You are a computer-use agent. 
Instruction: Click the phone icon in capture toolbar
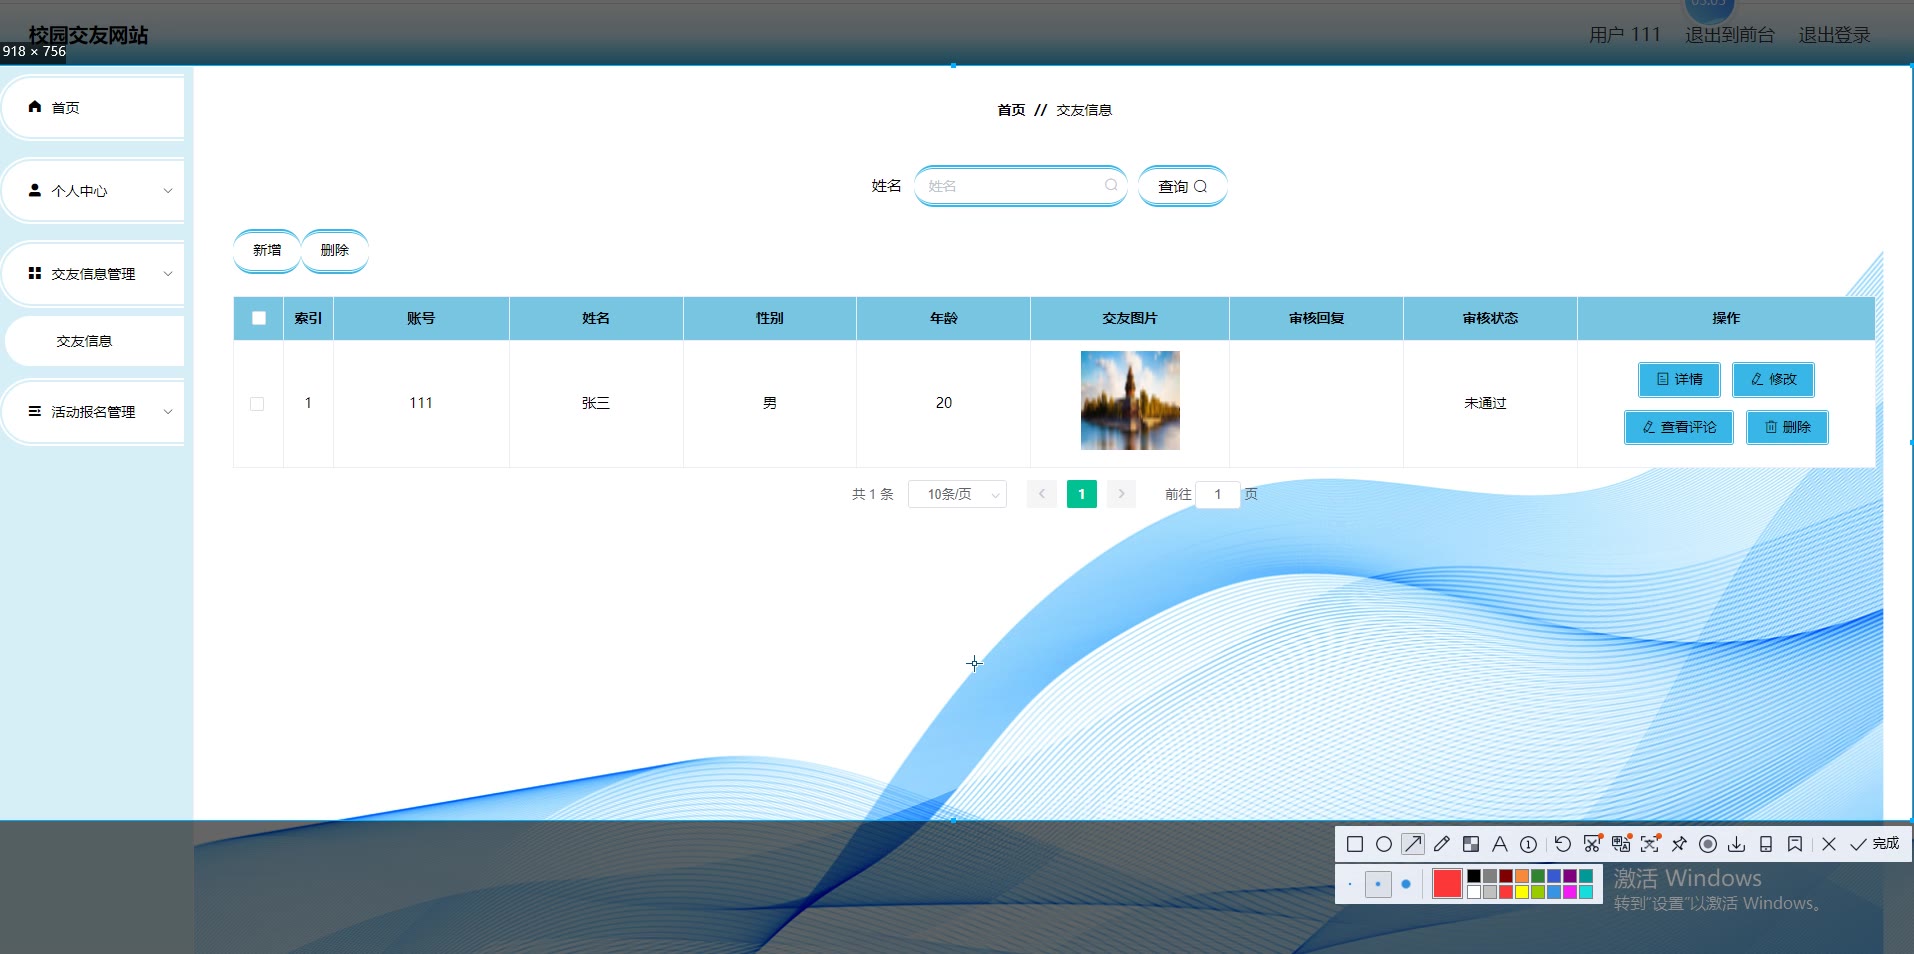point(1766,844)
